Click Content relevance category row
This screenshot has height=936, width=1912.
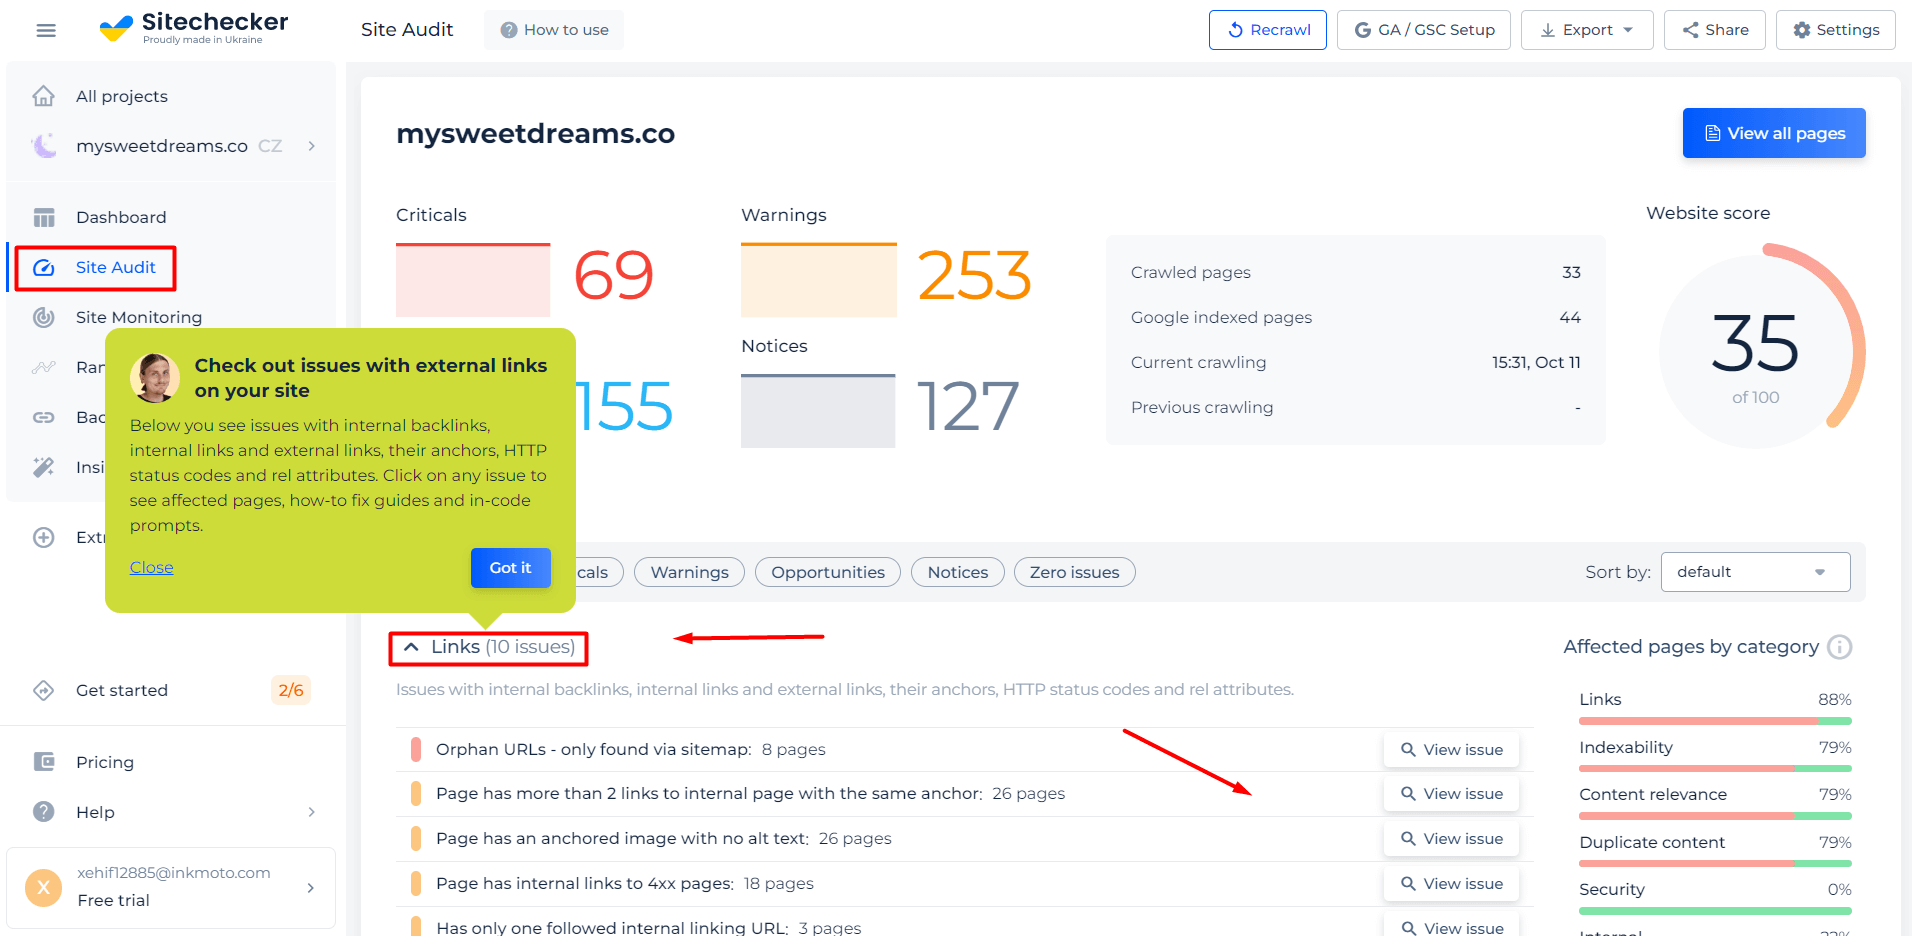[1715, 802]
